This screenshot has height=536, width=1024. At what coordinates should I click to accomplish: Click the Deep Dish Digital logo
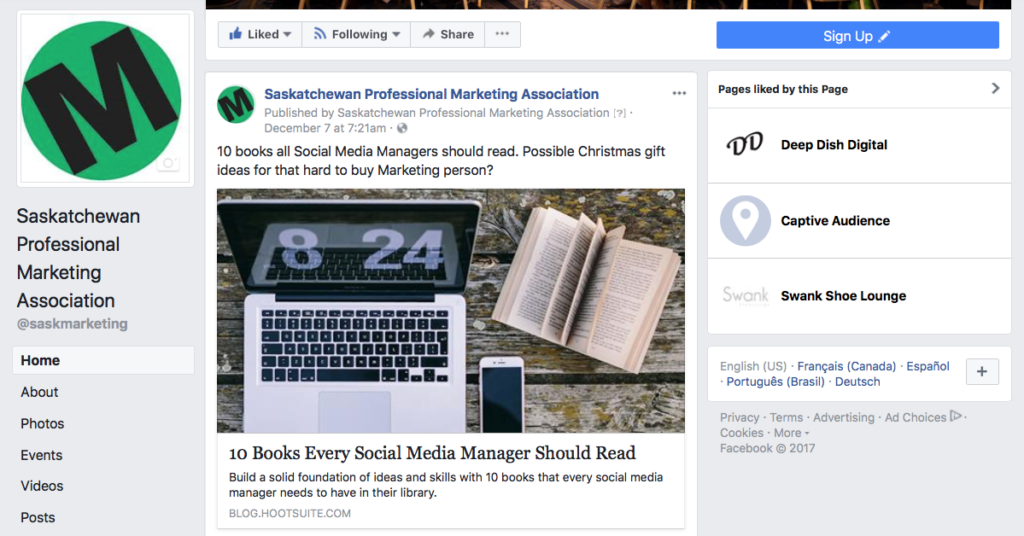(x=745, y=144)
